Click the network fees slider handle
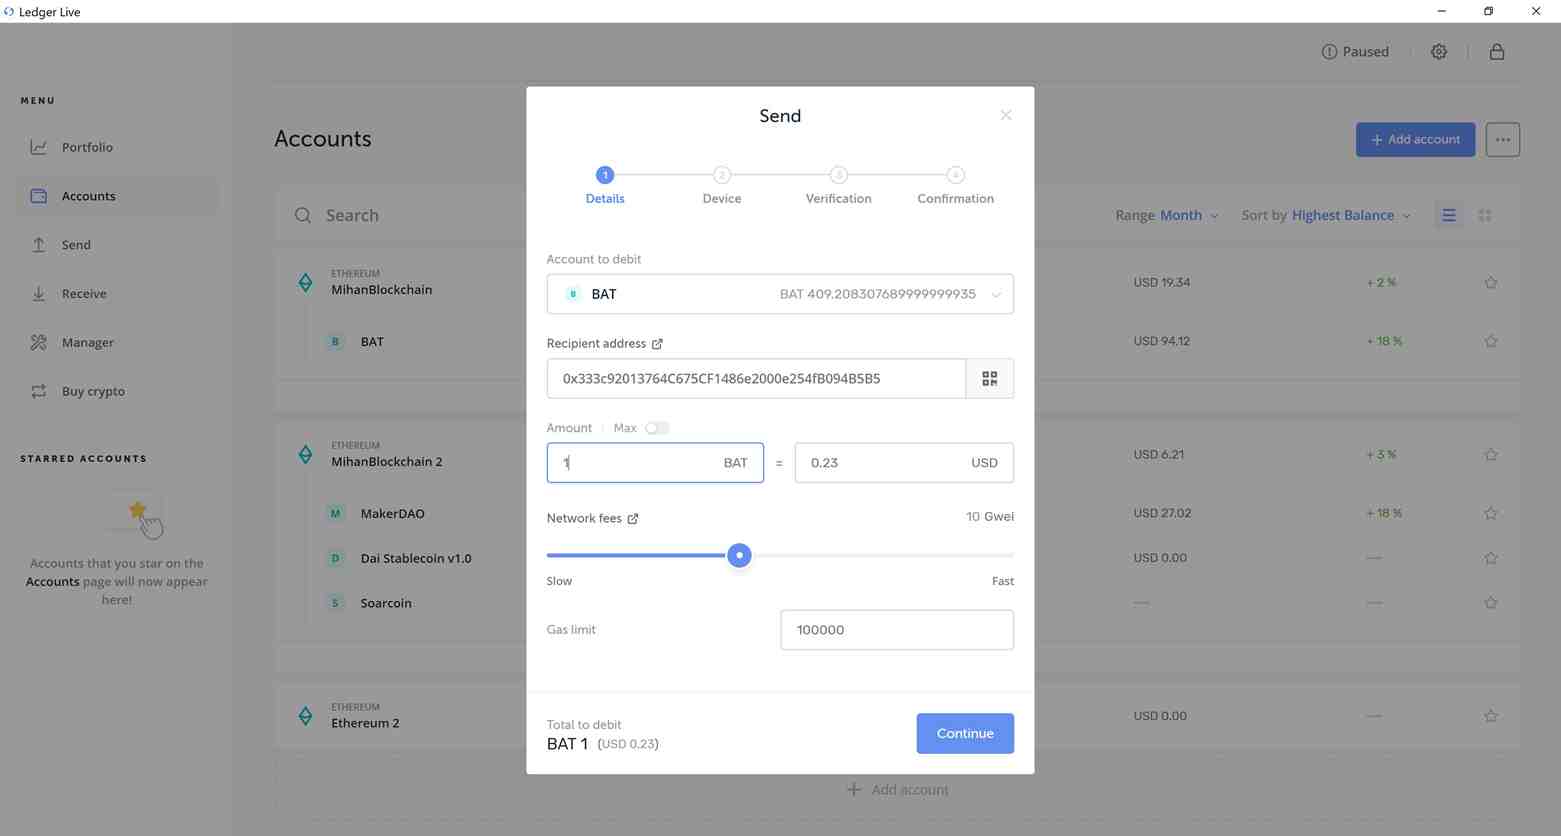The height and width of the screenshot is (836, 1561). click(739, 555)
